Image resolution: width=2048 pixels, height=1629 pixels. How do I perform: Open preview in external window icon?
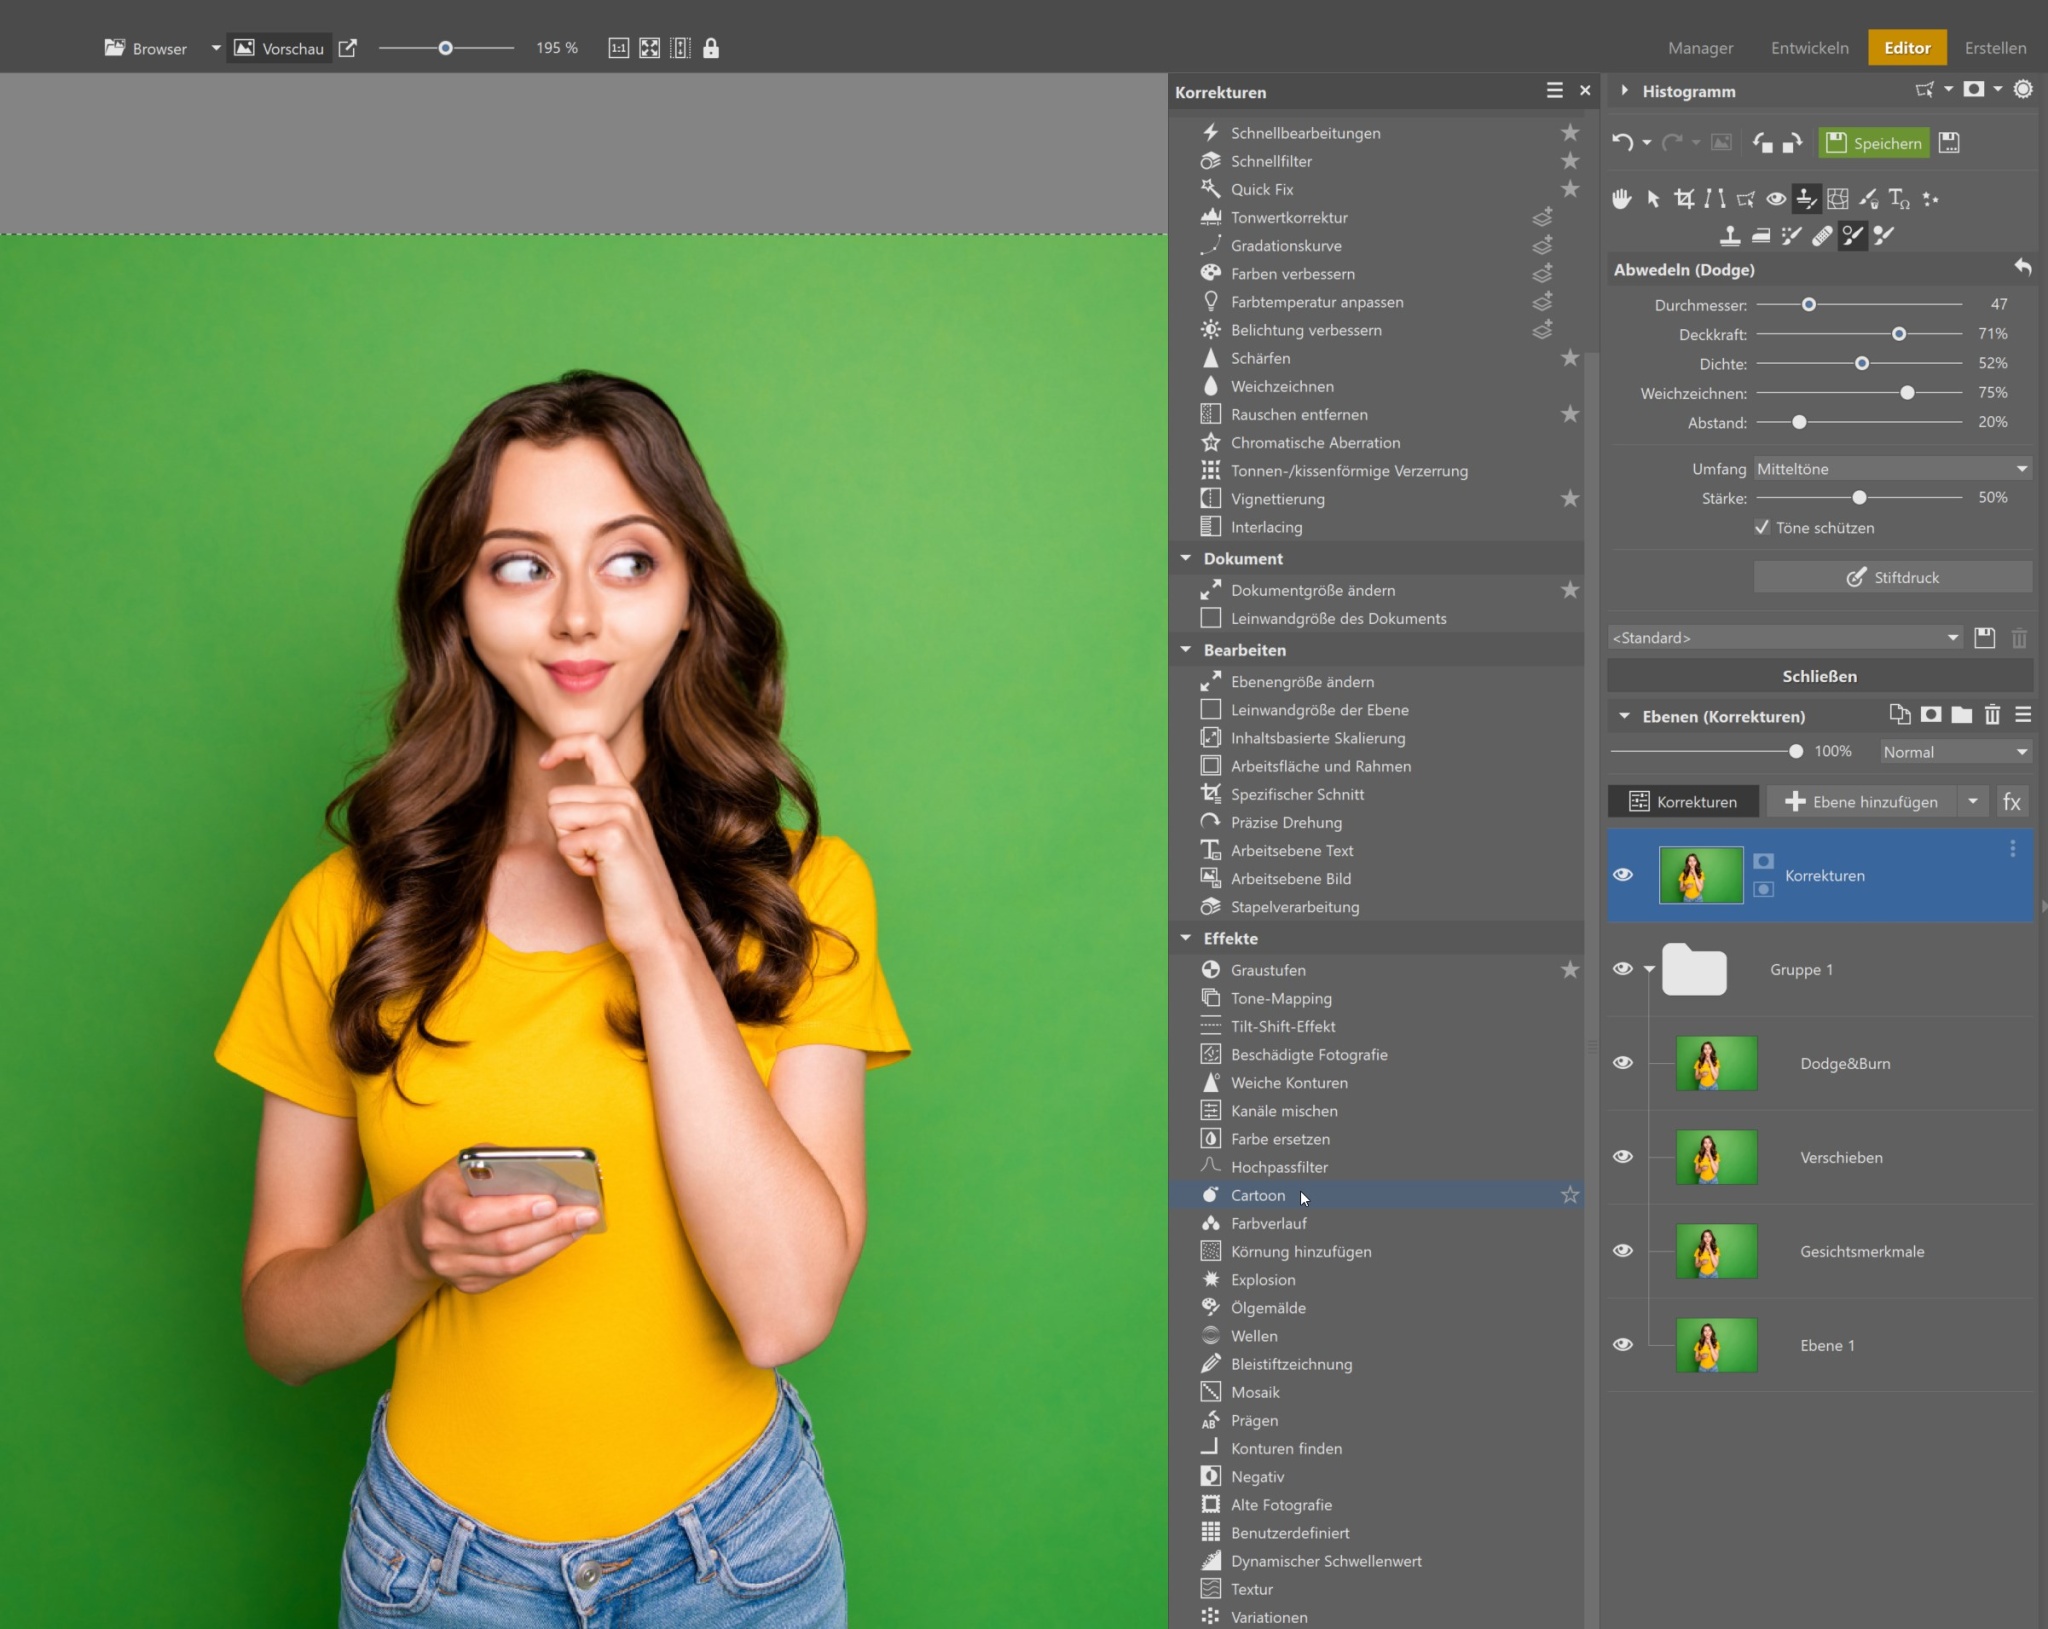(x=348, y=48)
